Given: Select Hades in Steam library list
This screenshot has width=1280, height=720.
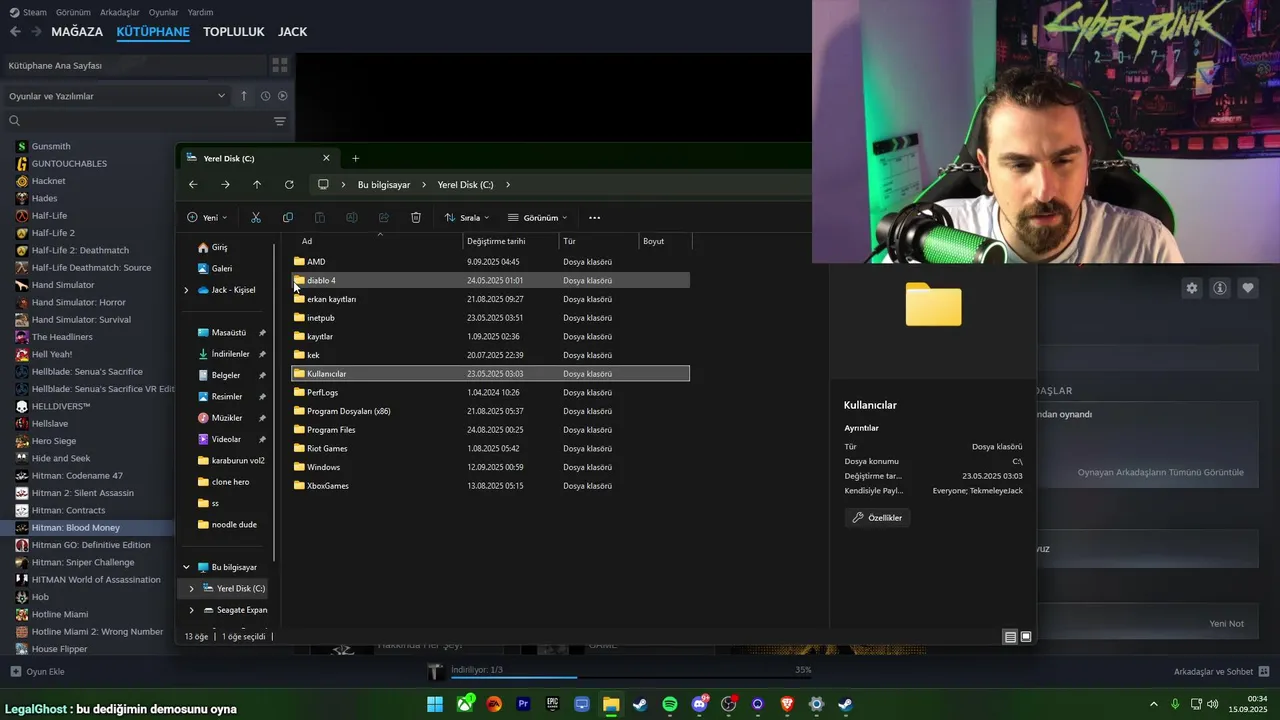Looking at the screenshot, I should 44,198.
